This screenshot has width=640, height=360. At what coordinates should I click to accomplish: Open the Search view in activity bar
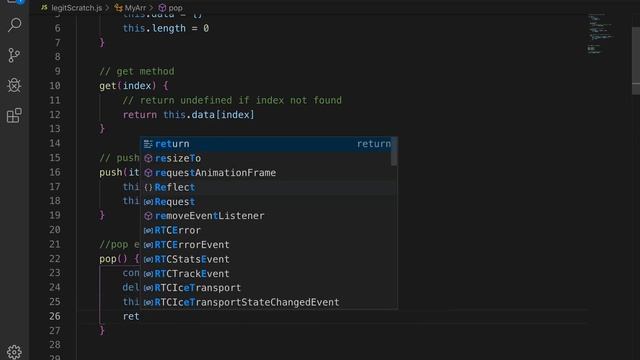14,25
